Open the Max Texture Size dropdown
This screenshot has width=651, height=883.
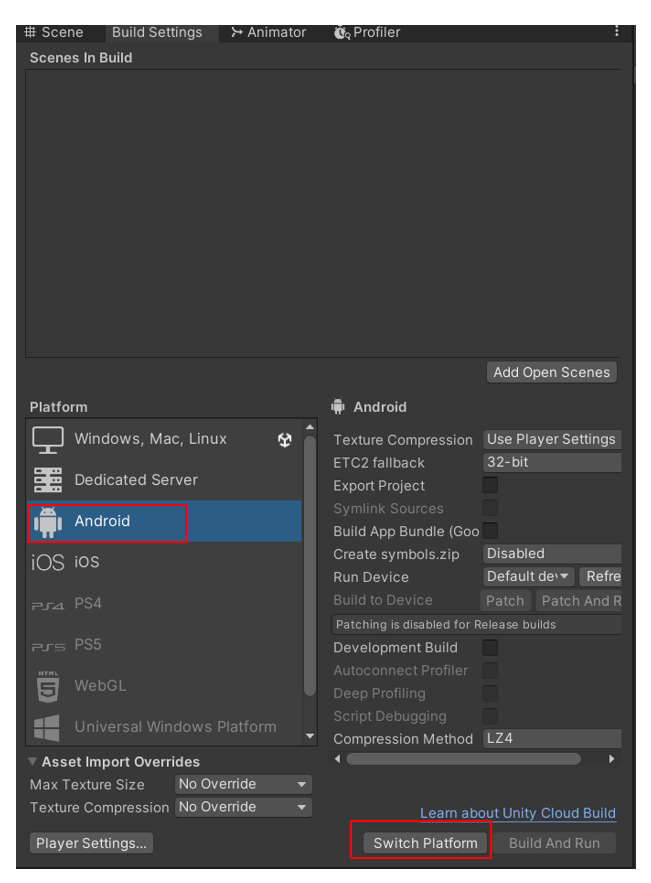243,784
